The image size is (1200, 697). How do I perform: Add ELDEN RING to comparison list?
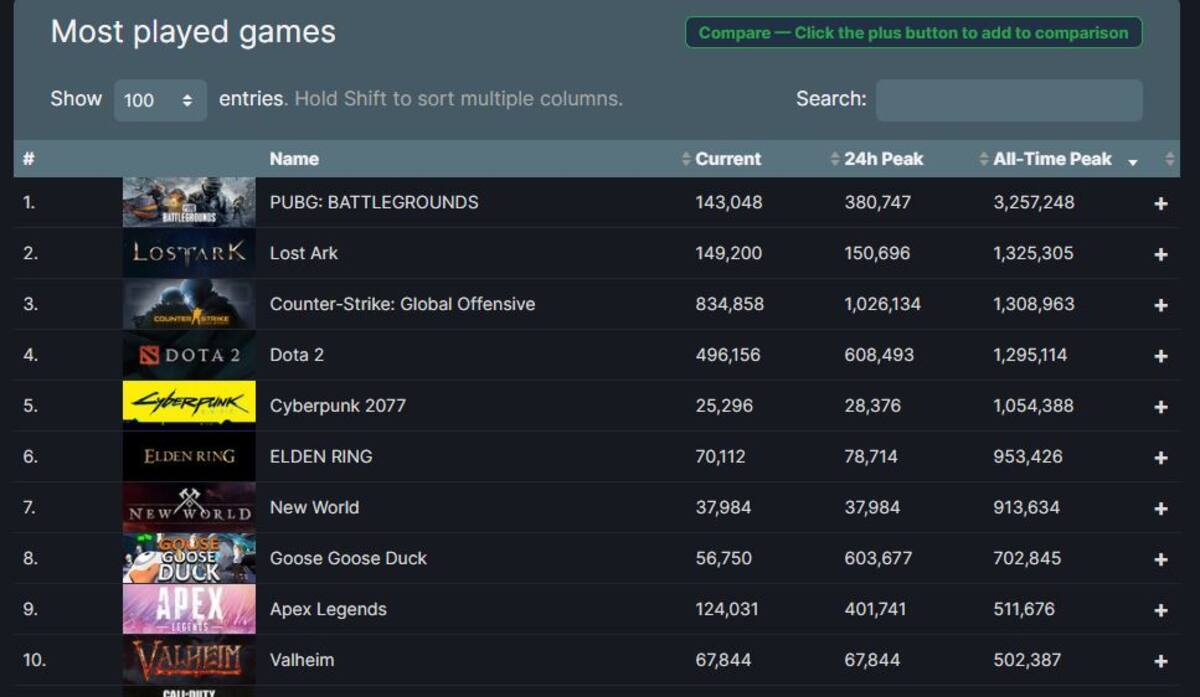coord(1160,458)
